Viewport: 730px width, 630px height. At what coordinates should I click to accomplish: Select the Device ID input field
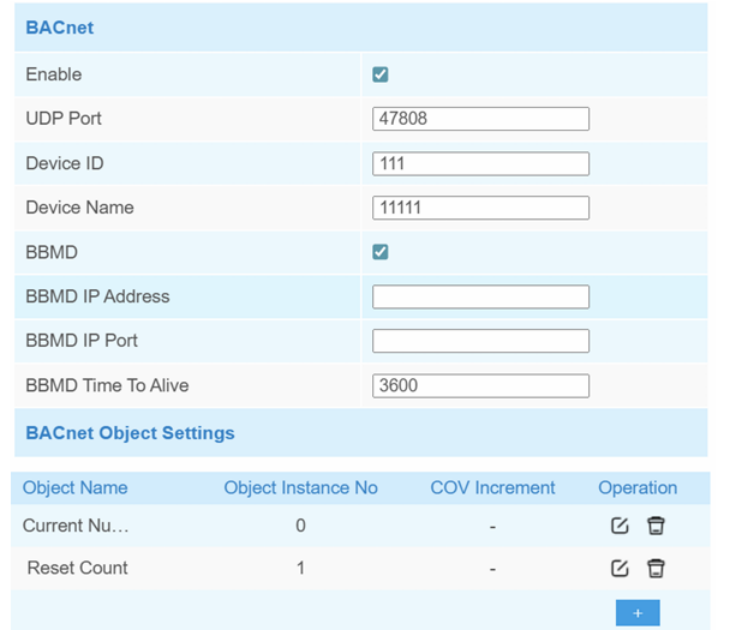tap(481, 163)
